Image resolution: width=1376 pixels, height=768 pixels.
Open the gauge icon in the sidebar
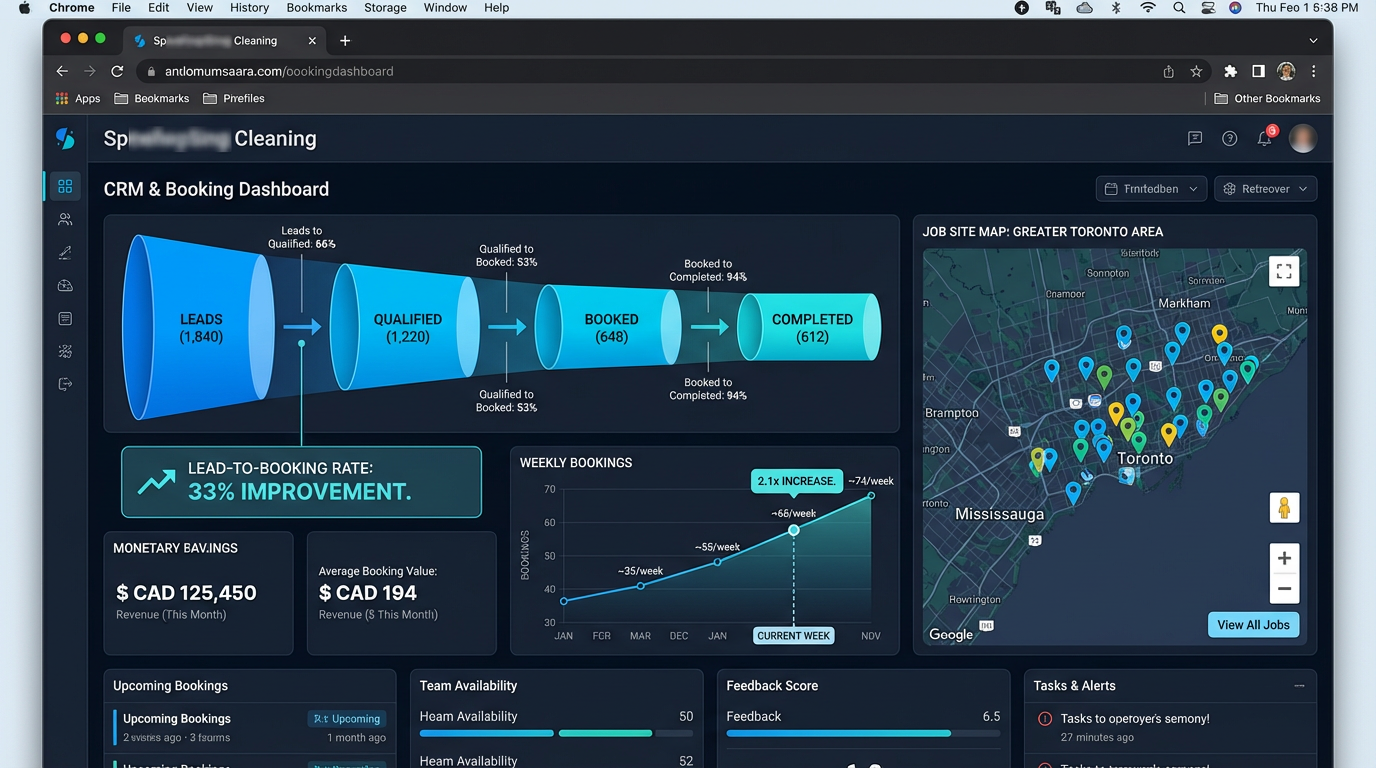[x=65, y=285]
